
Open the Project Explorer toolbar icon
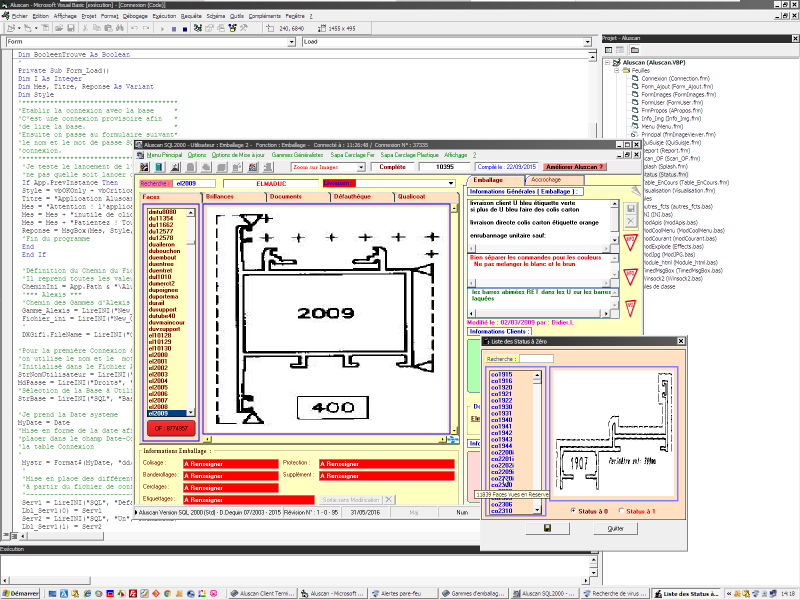click(x=198, y=29)
